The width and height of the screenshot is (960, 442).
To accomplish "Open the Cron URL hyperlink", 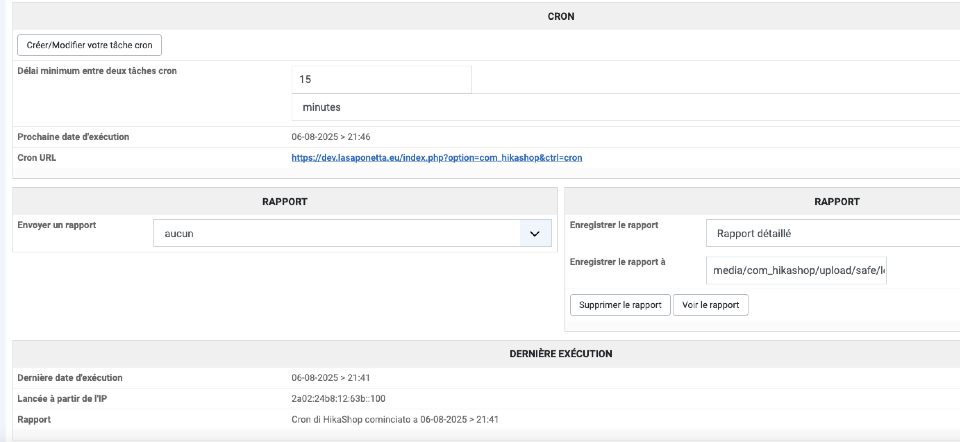I will (436, 158).
